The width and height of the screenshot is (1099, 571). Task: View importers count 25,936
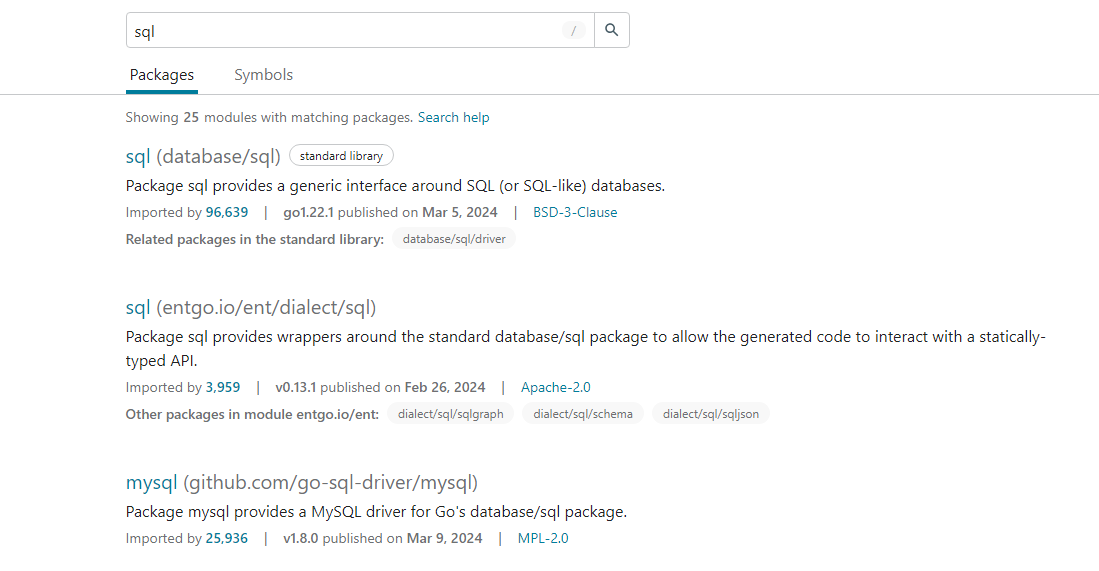[226, 539]
